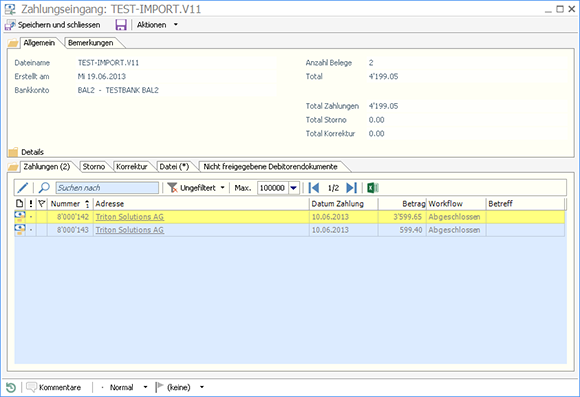Focus the Suchen nach search field

[107, 188]
